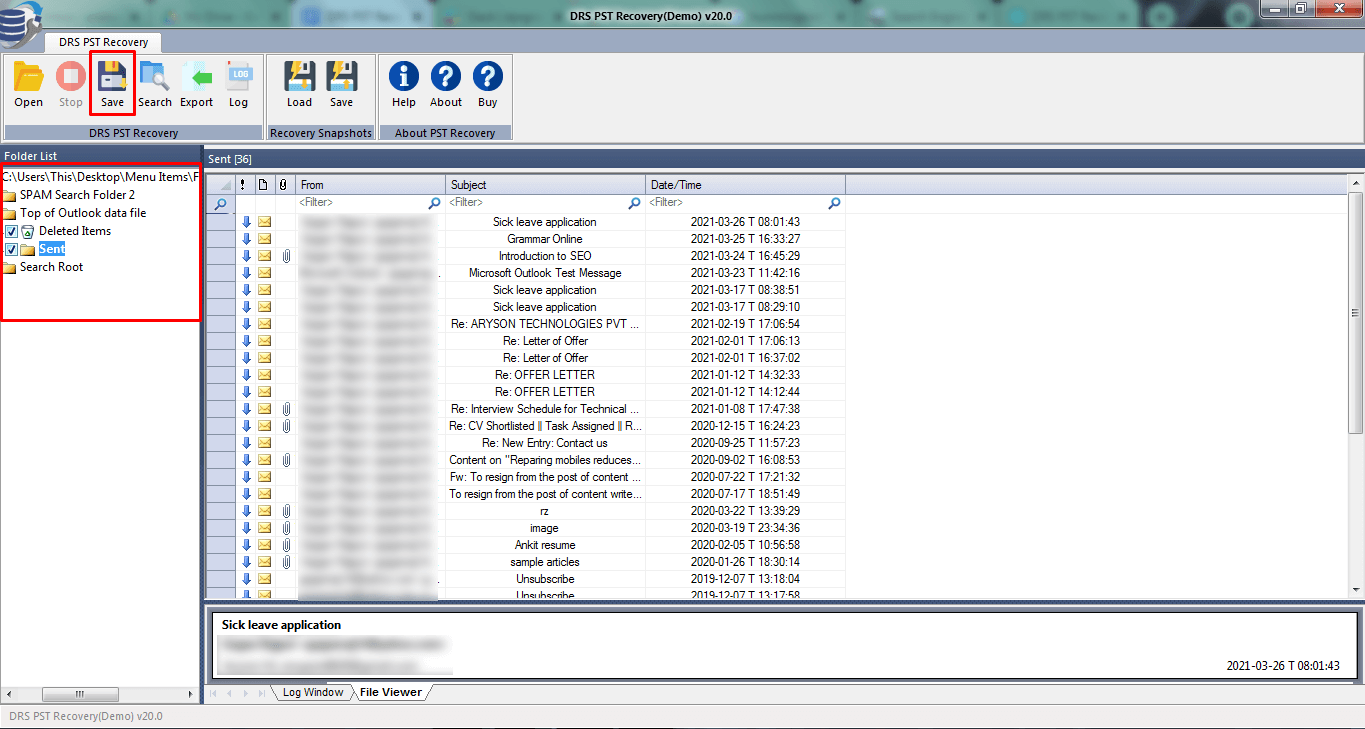
Task: Select Deleted Items folder label
Action: (x=75, y=231)
